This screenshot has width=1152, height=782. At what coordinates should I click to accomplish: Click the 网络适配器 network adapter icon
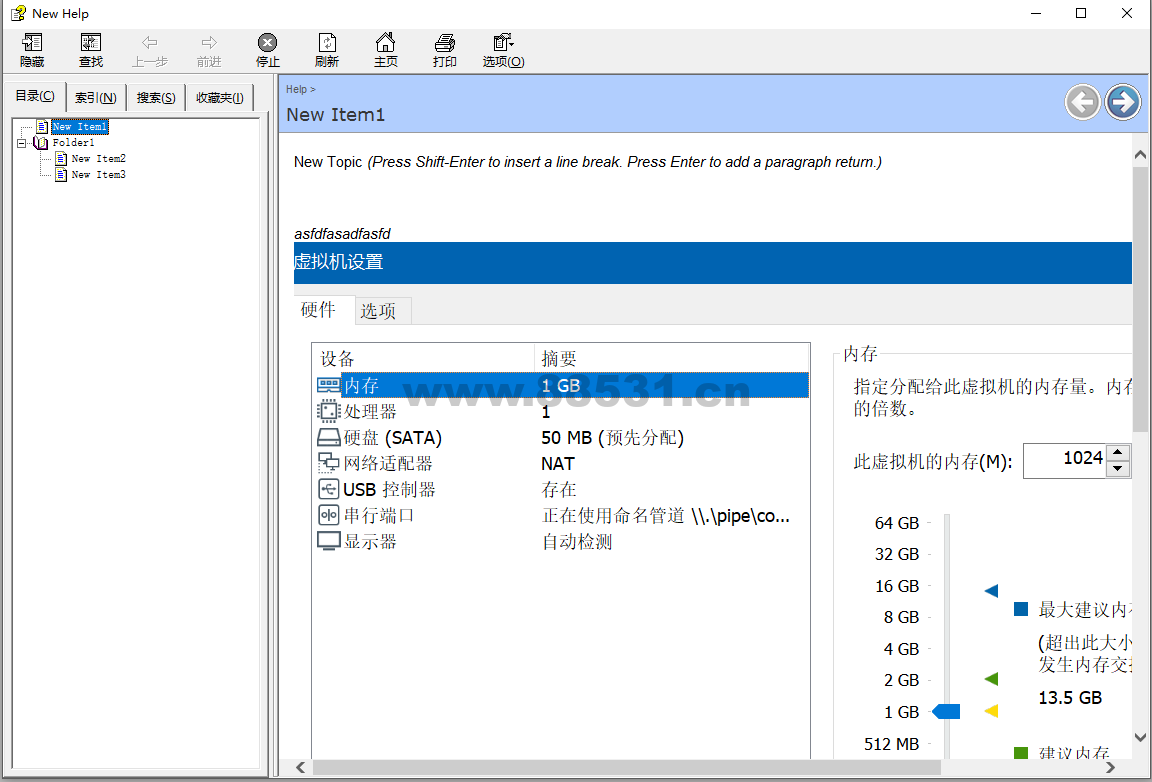click(328, 463)
